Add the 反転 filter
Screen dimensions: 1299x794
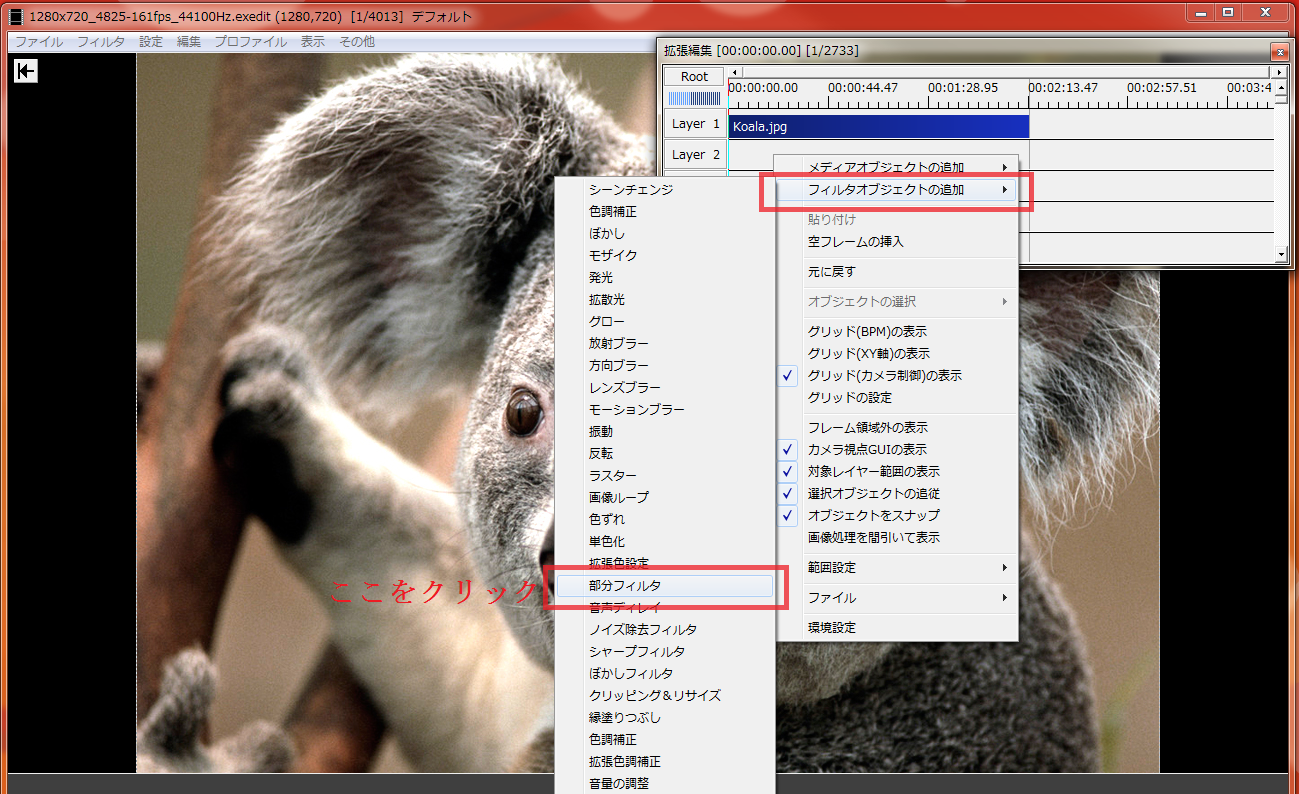point(665,453)
